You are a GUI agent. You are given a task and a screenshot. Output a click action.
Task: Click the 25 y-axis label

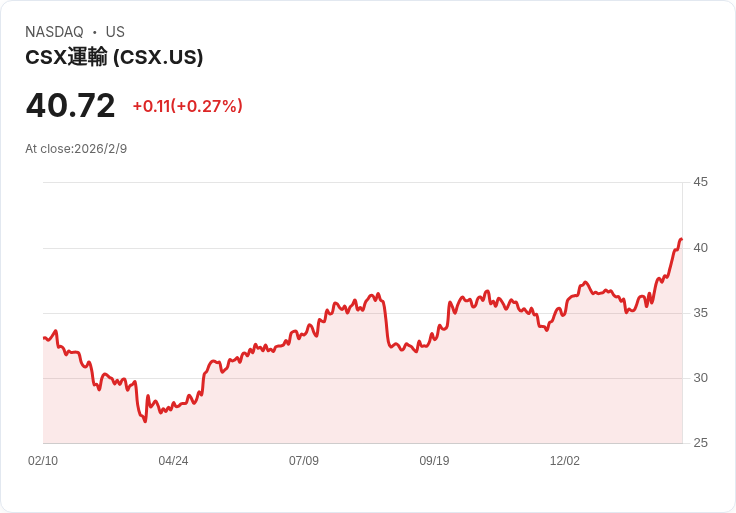click(x=700, y=443)
